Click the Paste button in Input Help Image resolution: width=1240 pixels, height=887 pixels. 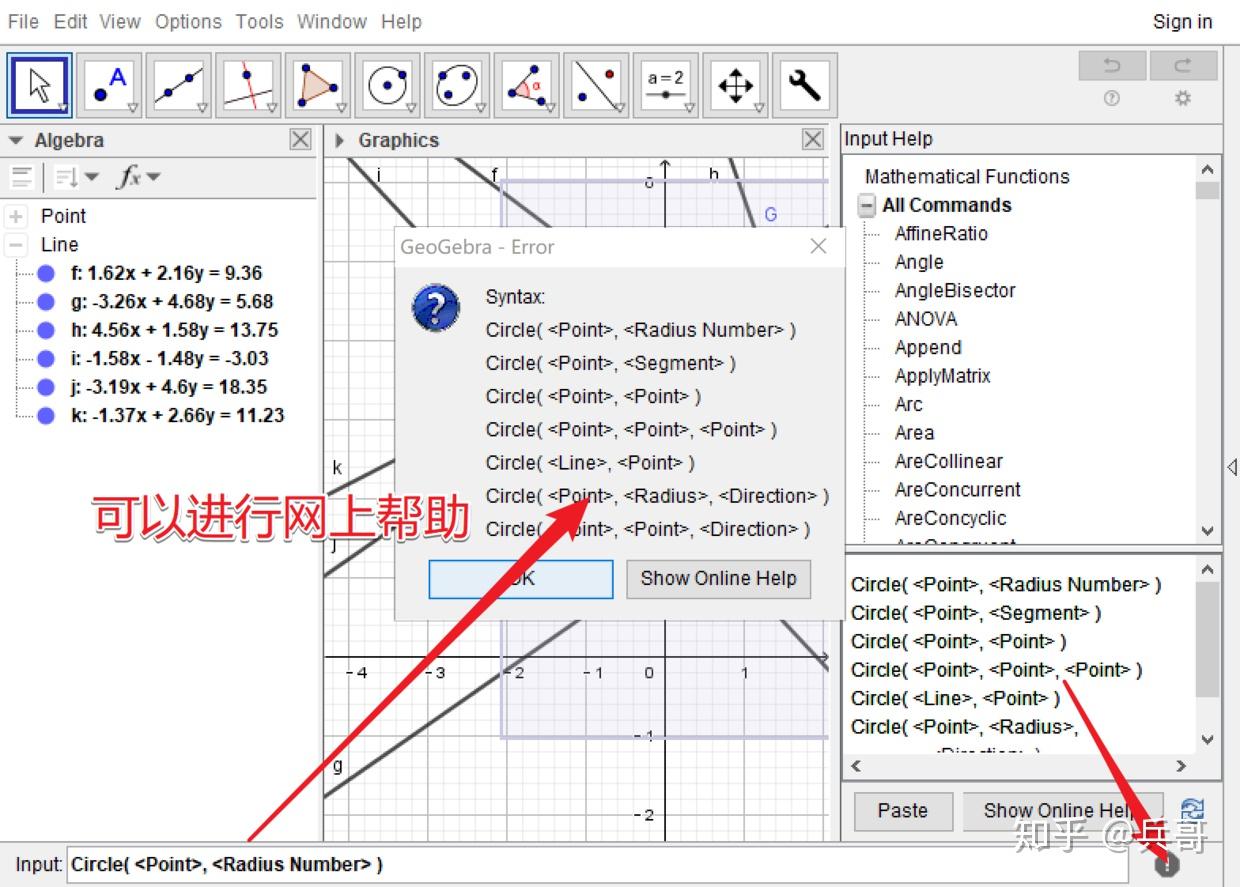902,811
